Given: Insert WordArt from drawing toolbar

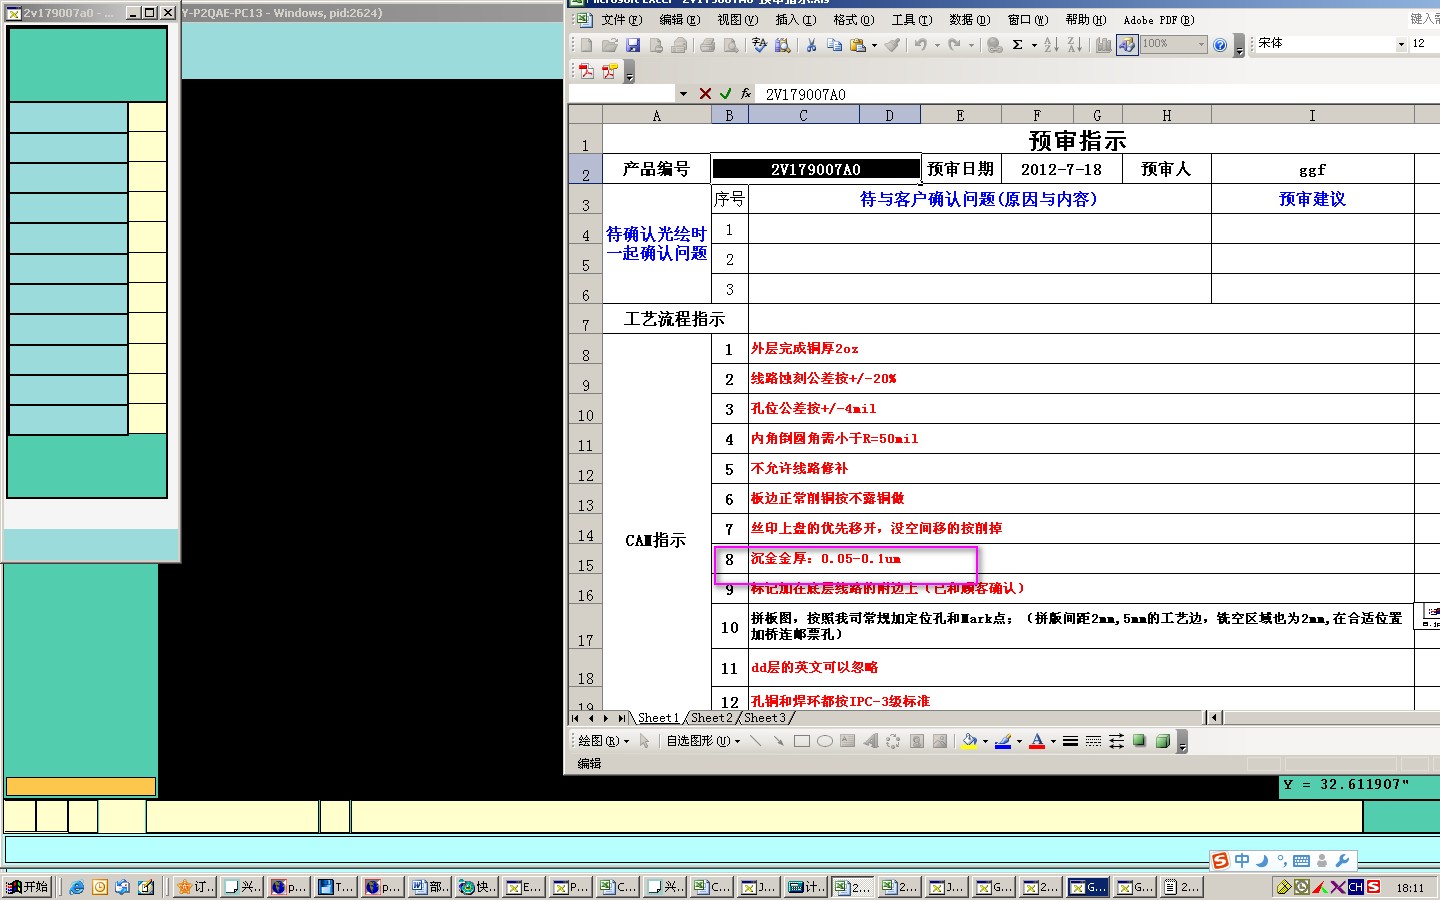Looking at the screenshot, I should 871,741.
